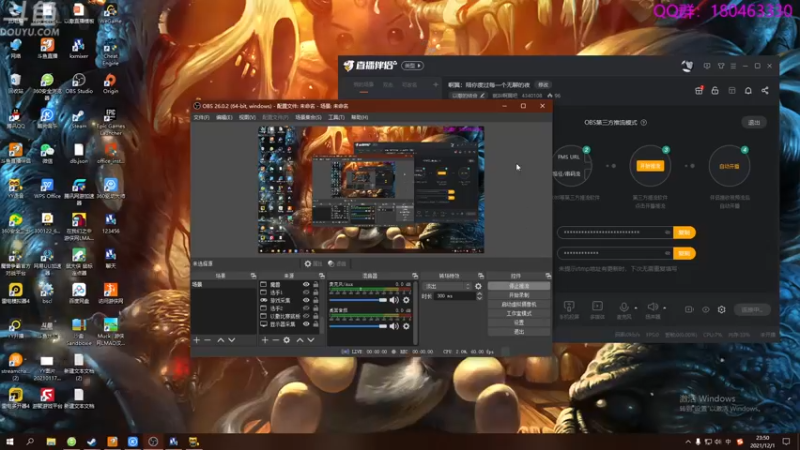Click 开始录制 in OBS controls

[x=519, y=295]
